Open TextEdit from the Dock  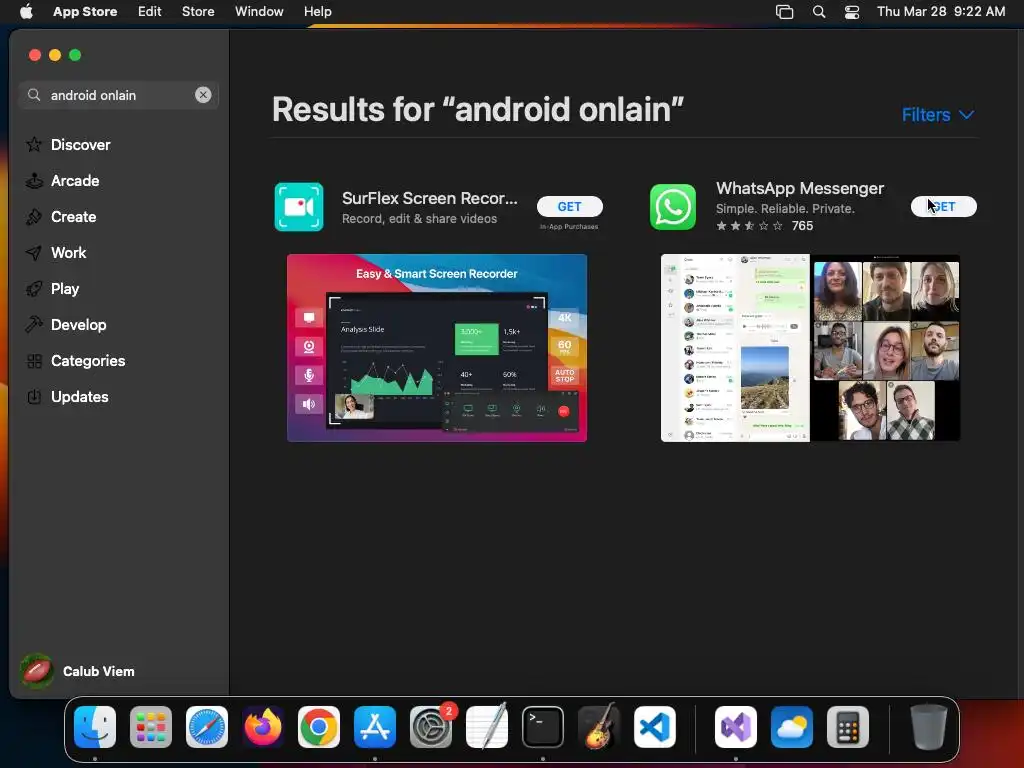pos(487,726)
